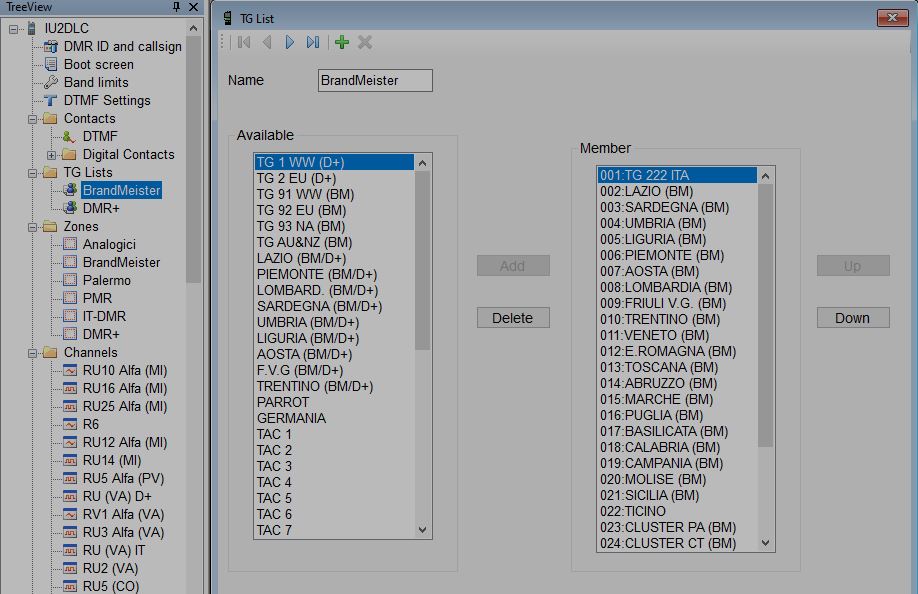Image resolution: width=918 pixels, height=594 pixels.
Task: Click the PMR zone icon
Action: coord(70,298)
